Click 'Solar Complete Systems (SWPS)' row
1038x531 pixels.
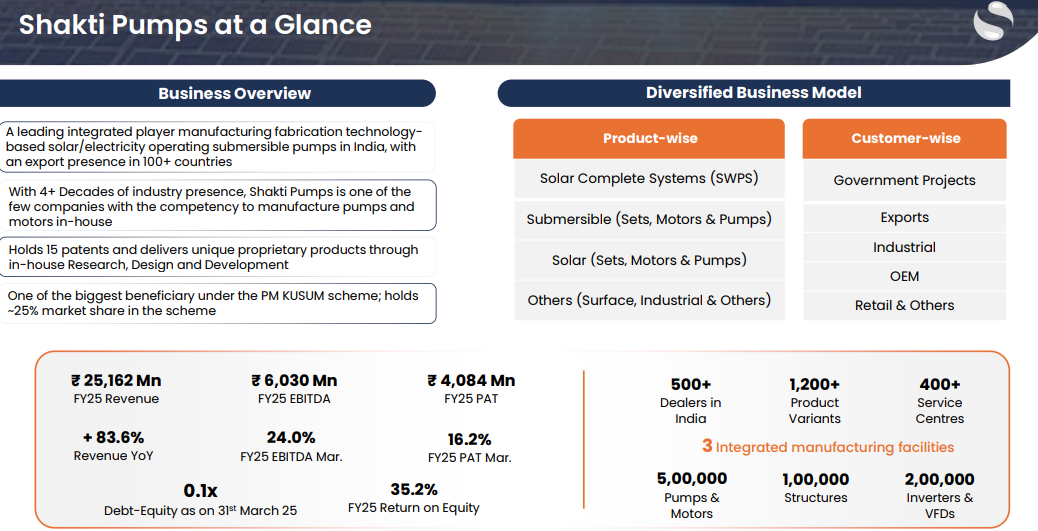[x=649, y=178]
